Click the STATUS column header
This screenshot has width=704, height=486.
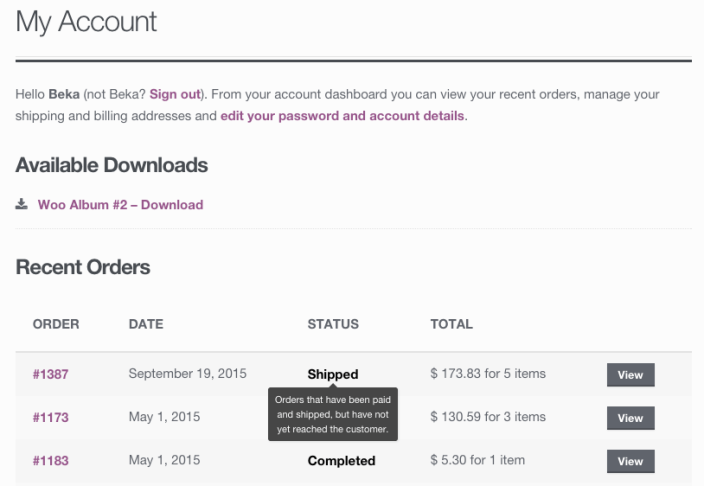coord(333,324)
